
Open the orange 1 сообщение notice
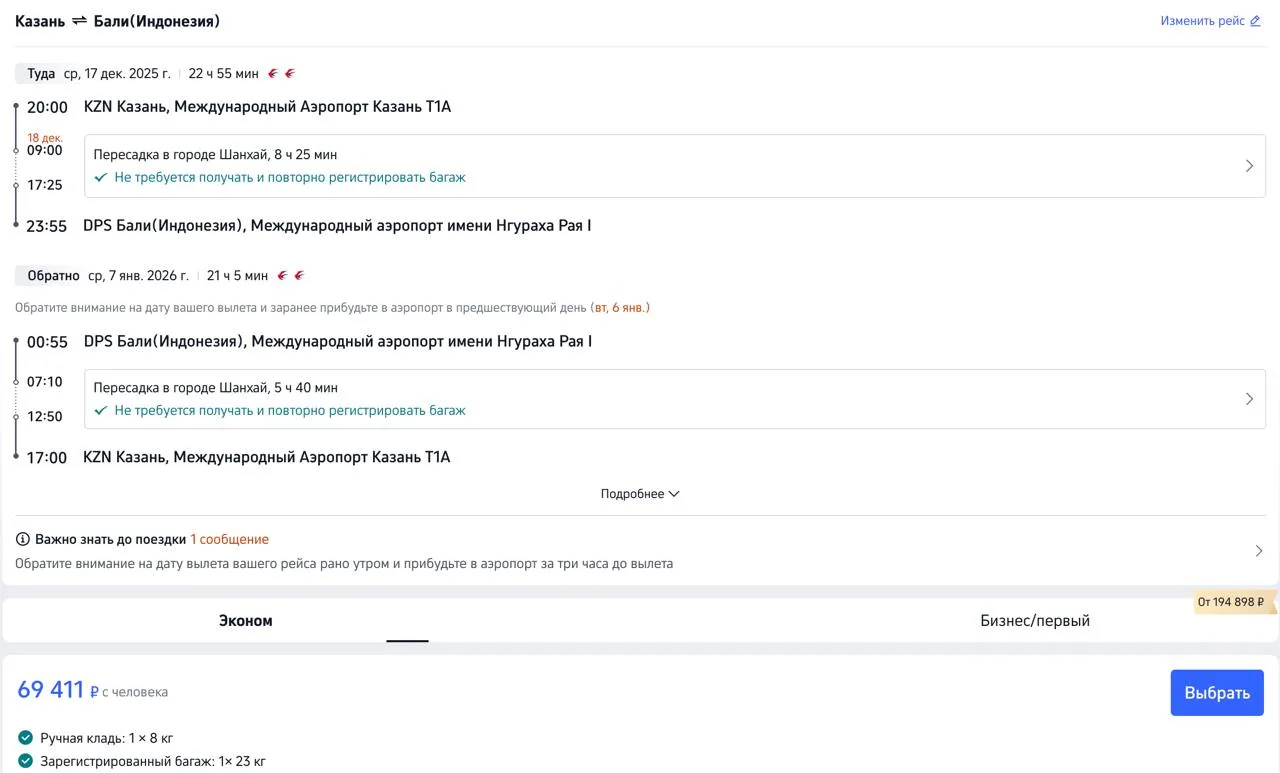(x=229, y=539)
